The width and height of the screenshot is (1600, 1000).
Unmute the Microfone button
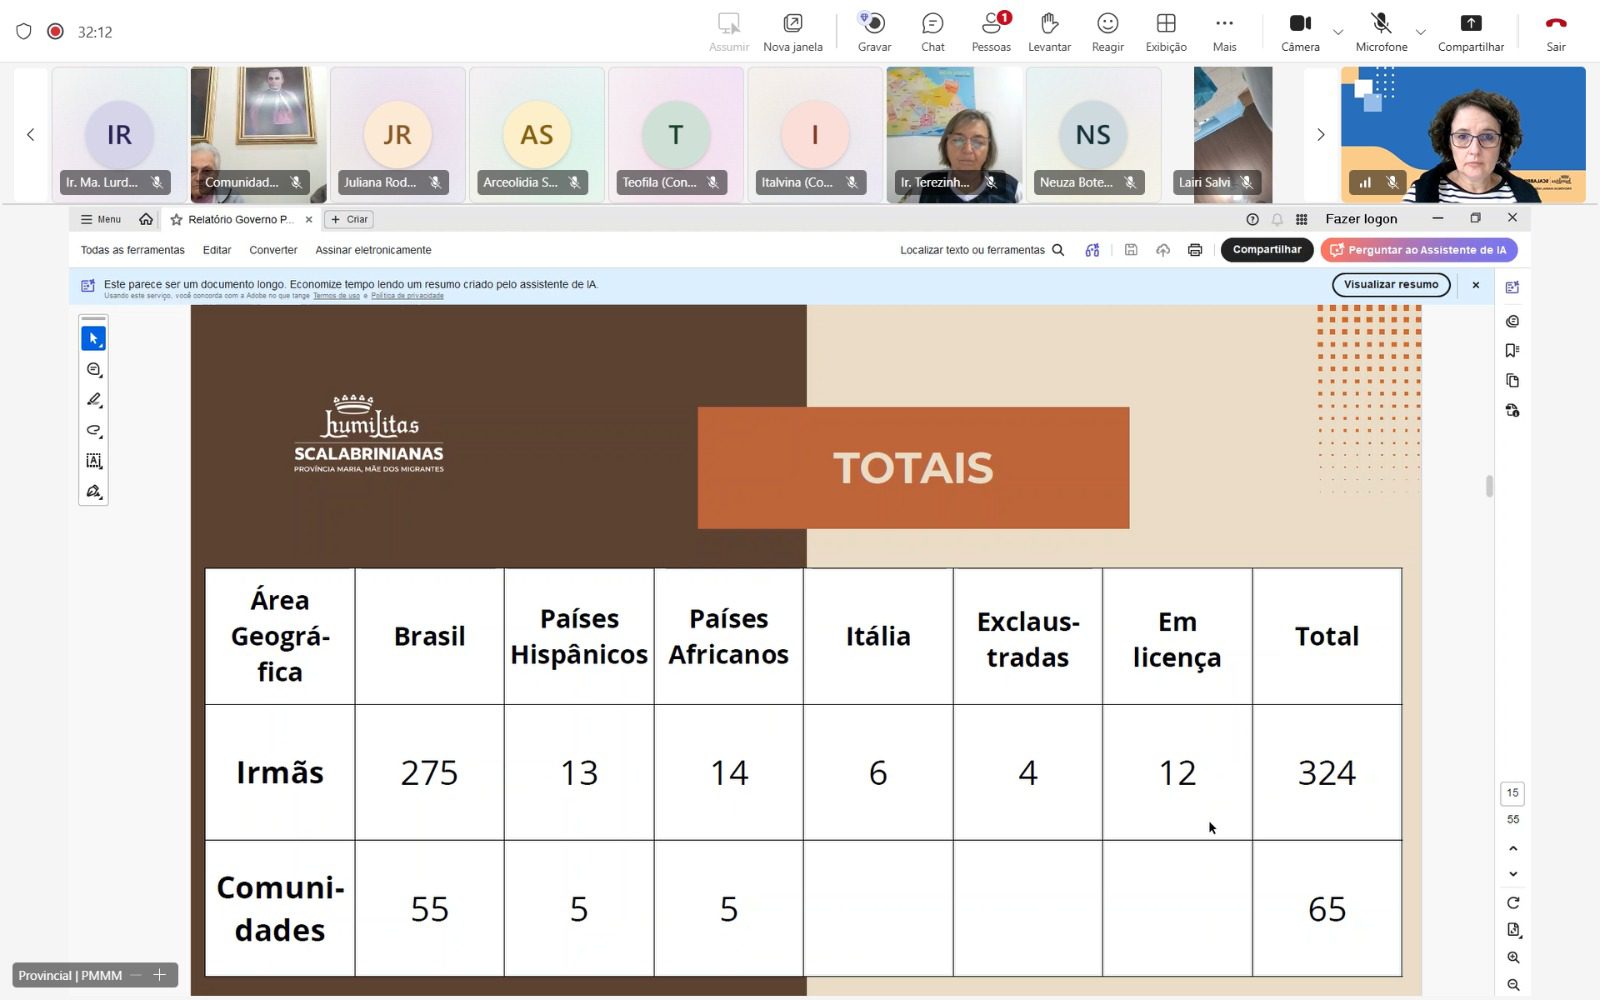(x=1381, y=32)
